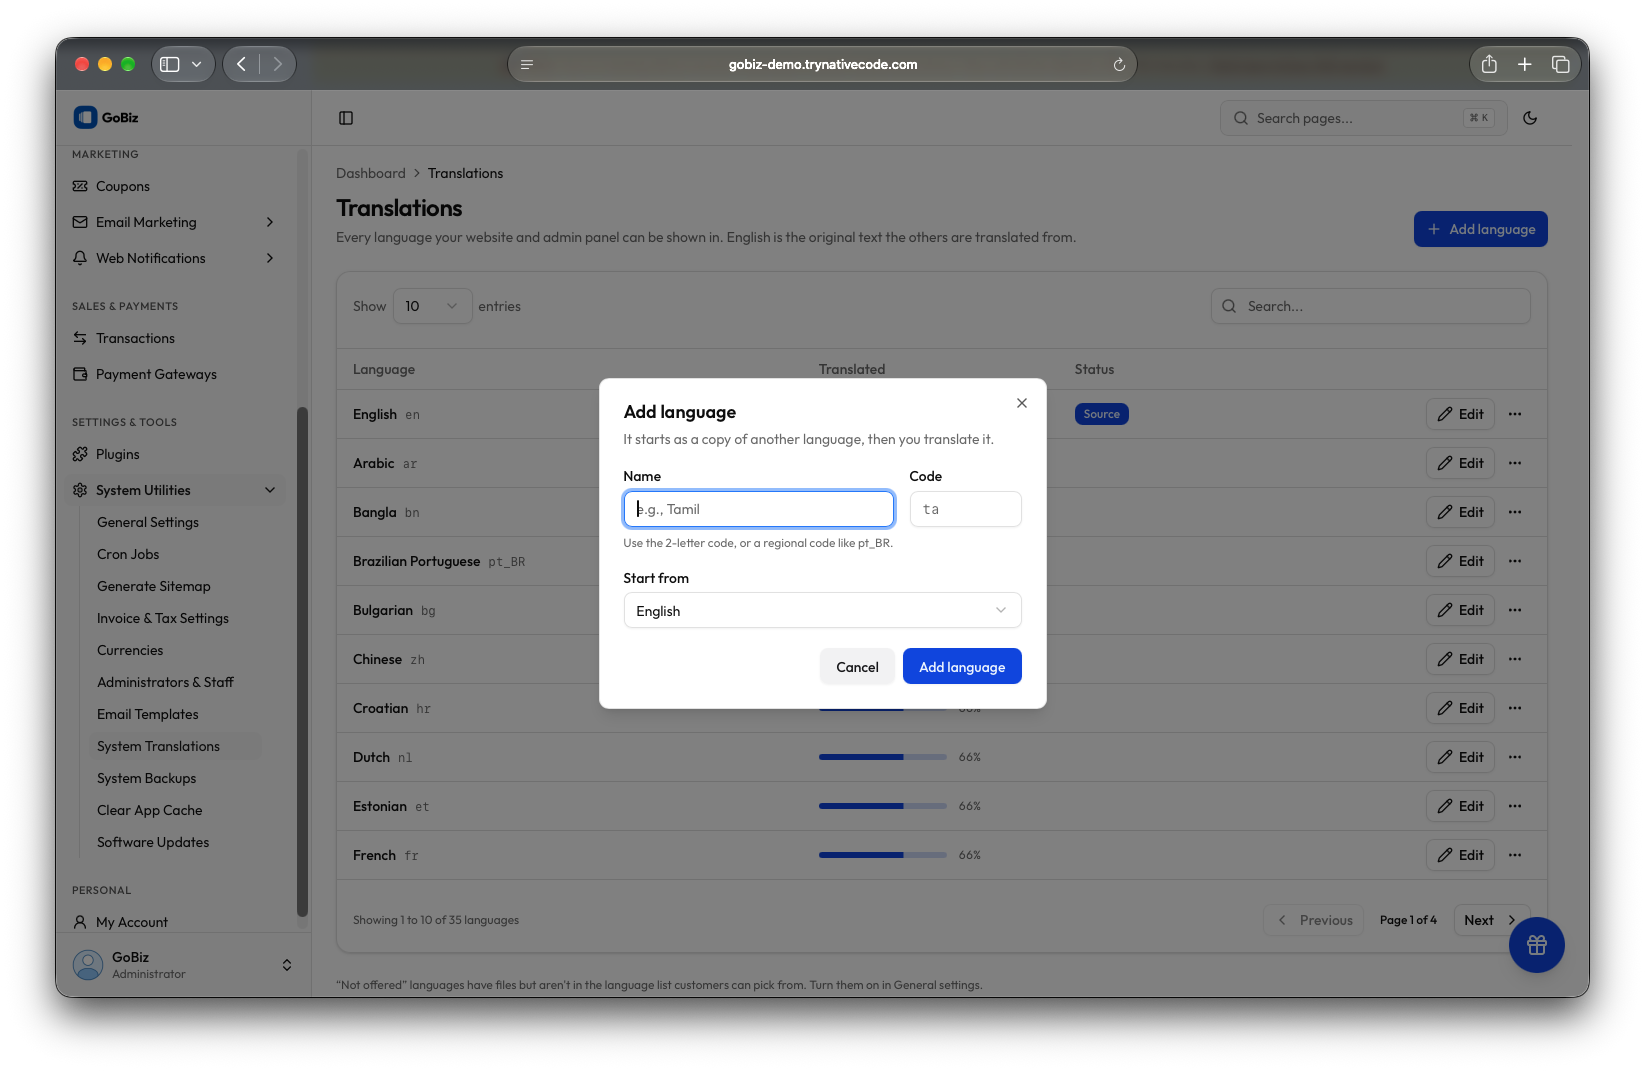This screenshot has width=1645, height=1071.
Task: Open Start from language dropdown
Action: coord(822,610)
